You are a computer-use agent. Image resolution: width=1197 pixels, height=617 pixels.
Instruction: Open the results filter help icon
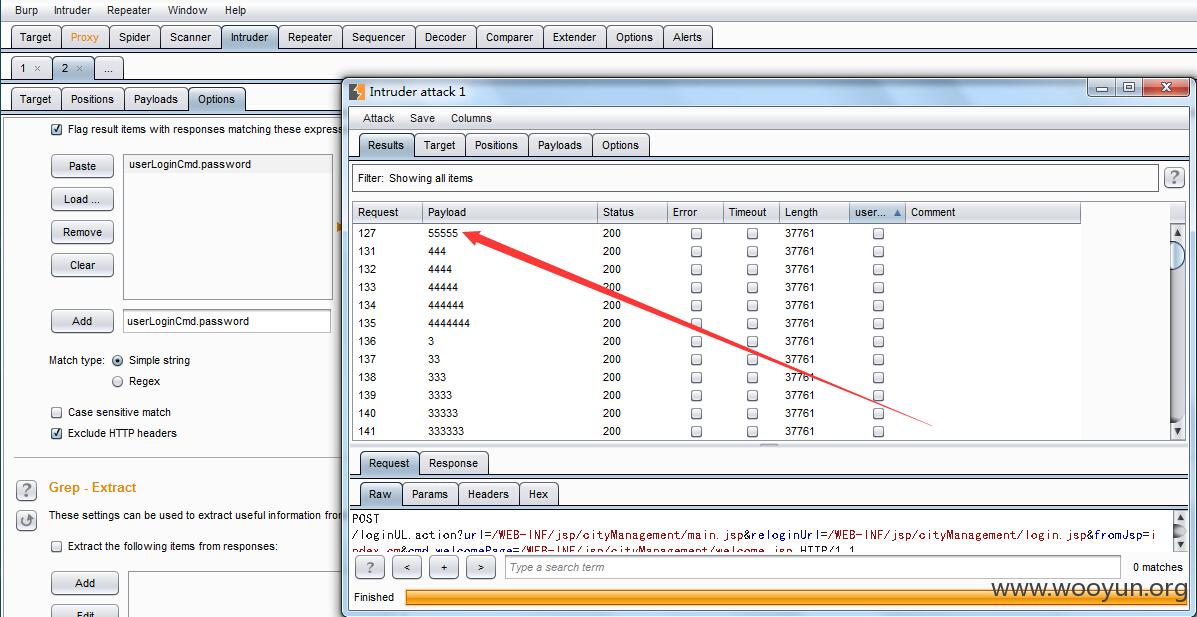(1173, 178)
